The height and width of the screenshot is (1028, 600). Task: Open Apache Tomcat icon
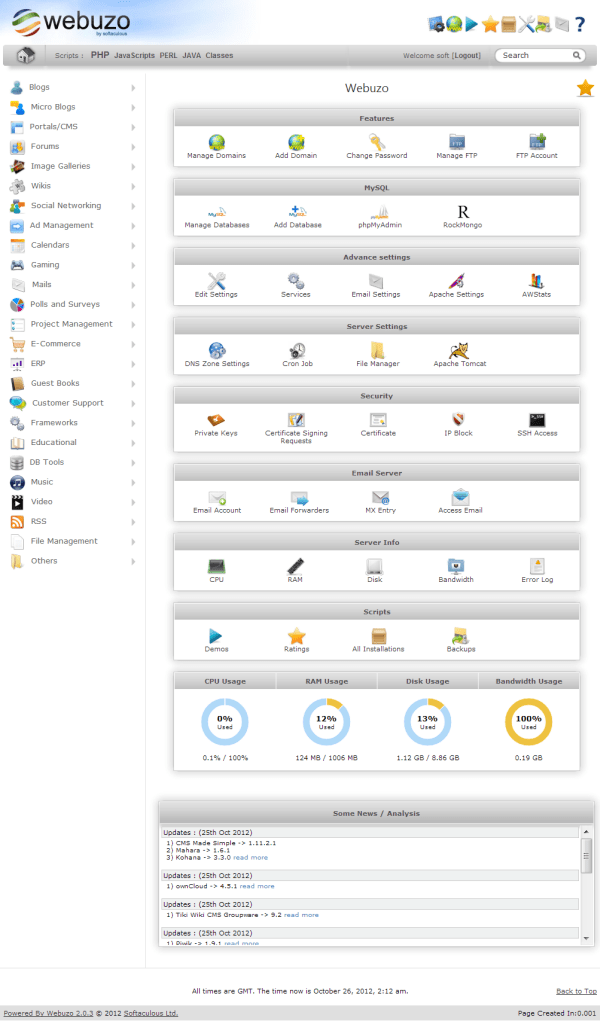click(459, 350)
